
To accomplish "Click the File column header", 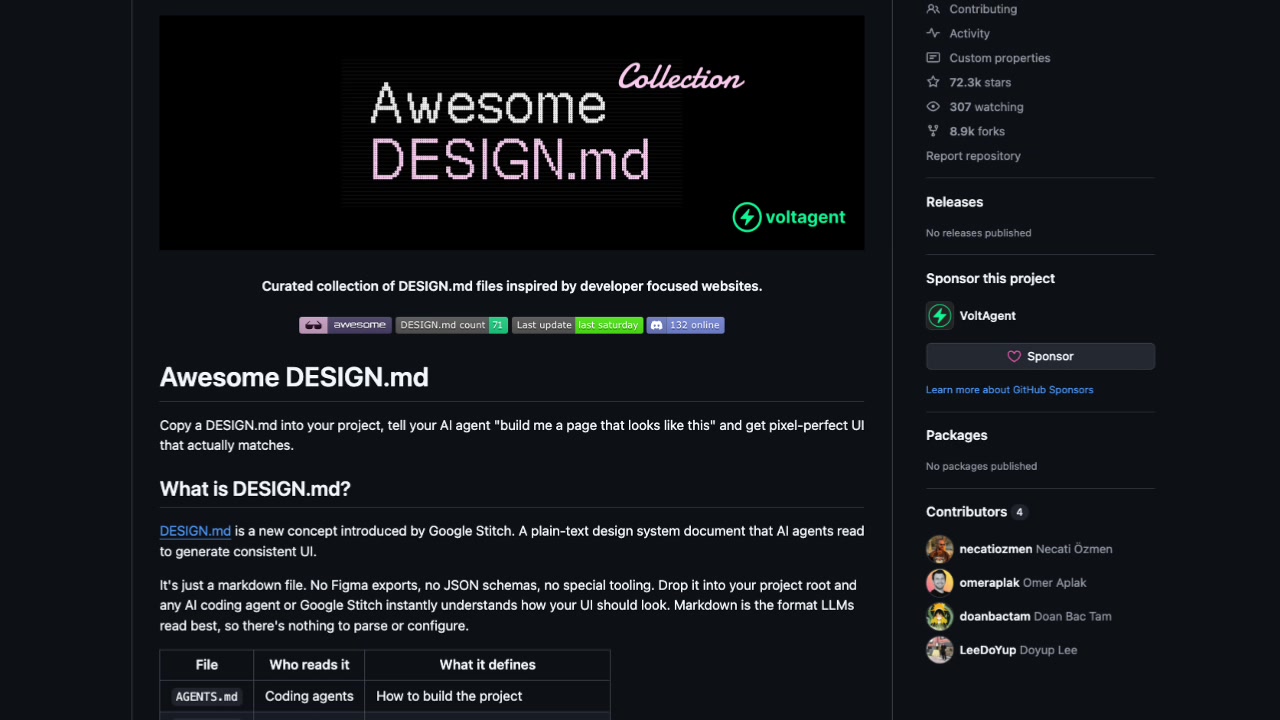I will click(207, 665).
